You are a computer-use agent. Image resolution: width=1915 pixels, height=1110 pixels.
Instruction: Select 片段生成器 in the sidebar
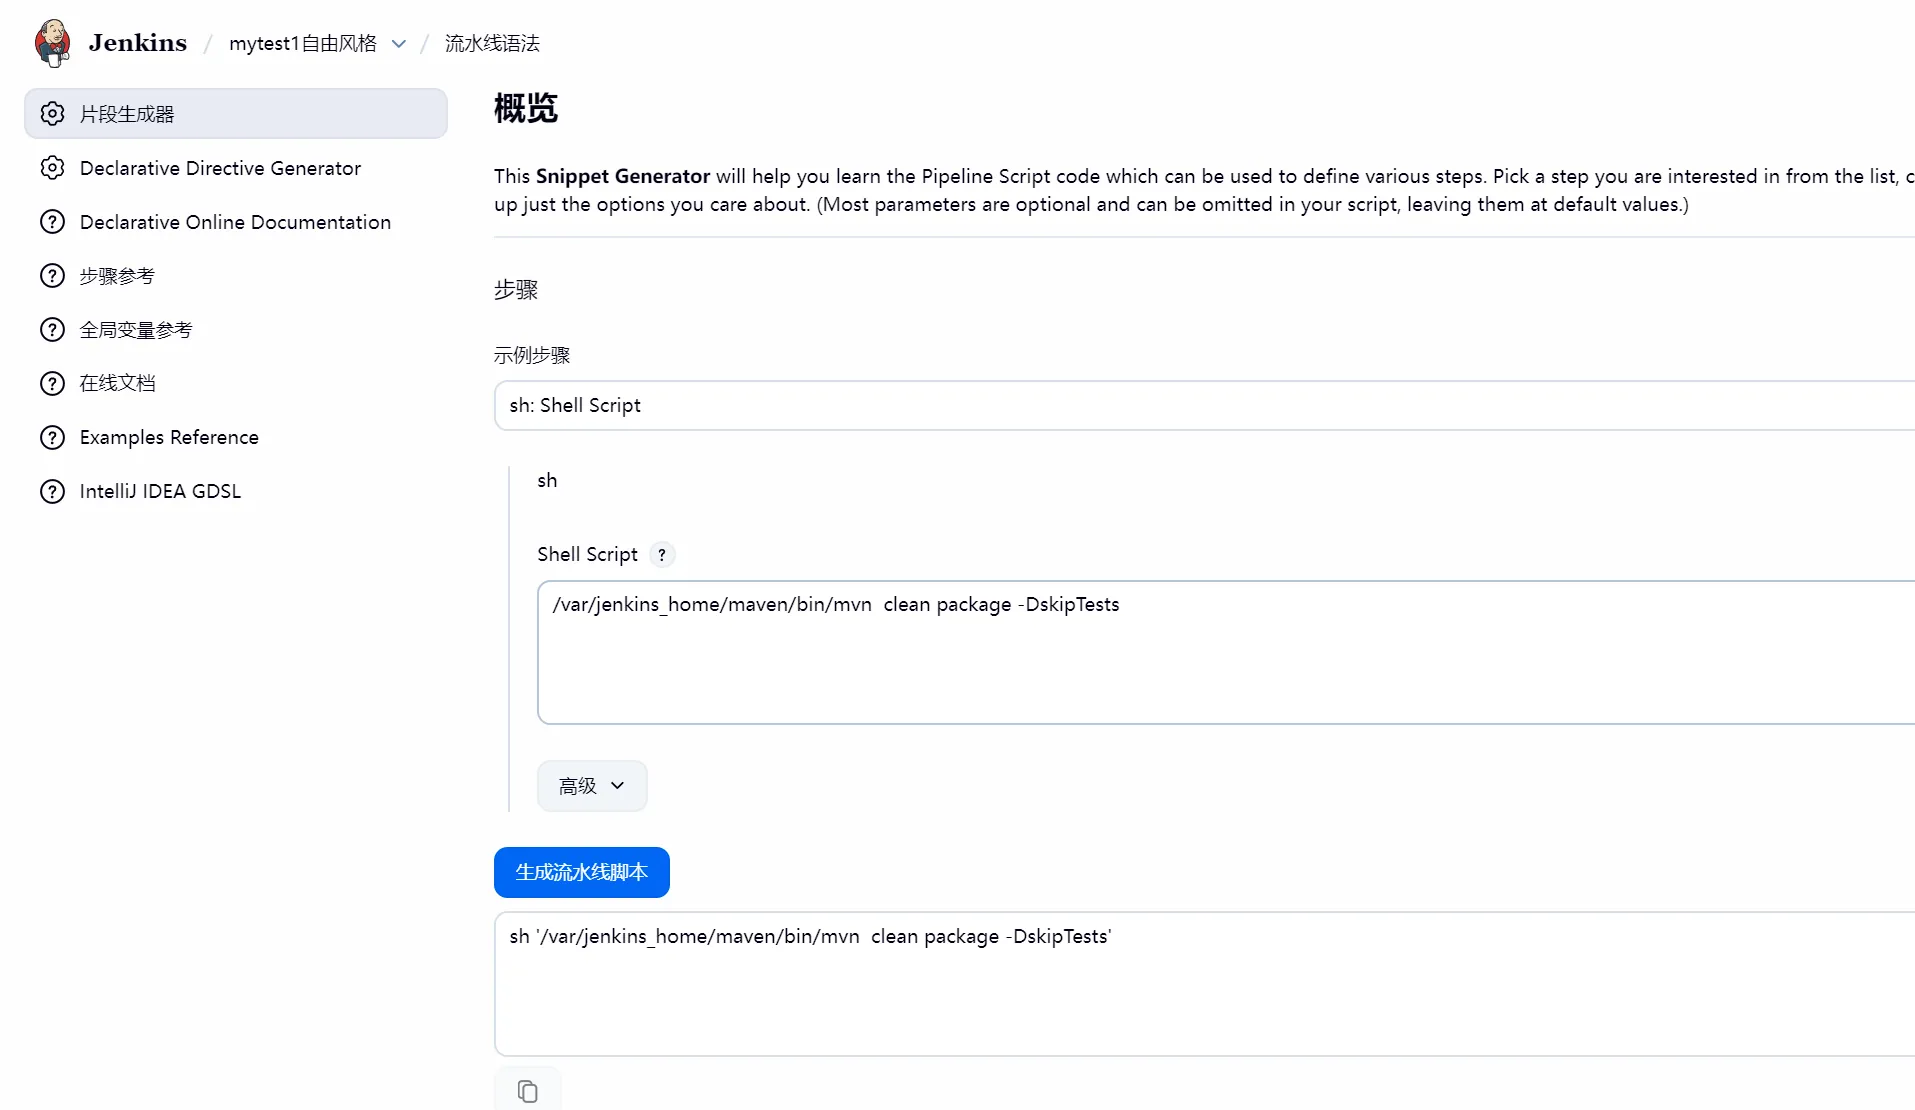(127, 114)
